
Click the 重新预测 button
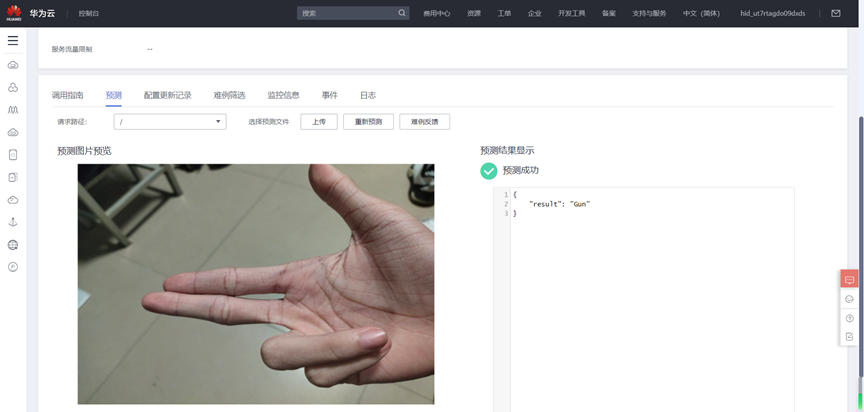click(x=368, y=122)
